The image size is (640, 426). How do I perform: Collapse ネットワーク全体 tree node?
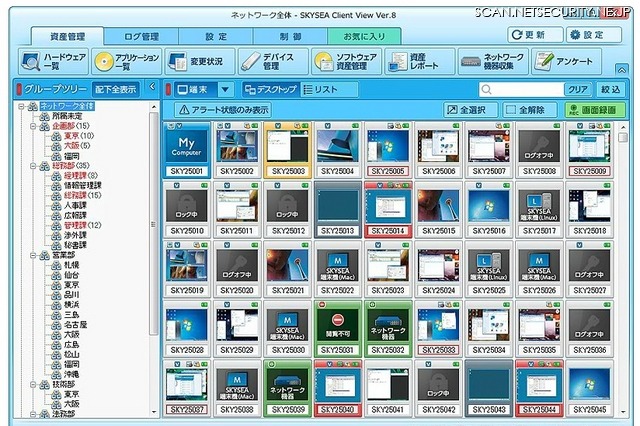(21, 106)
